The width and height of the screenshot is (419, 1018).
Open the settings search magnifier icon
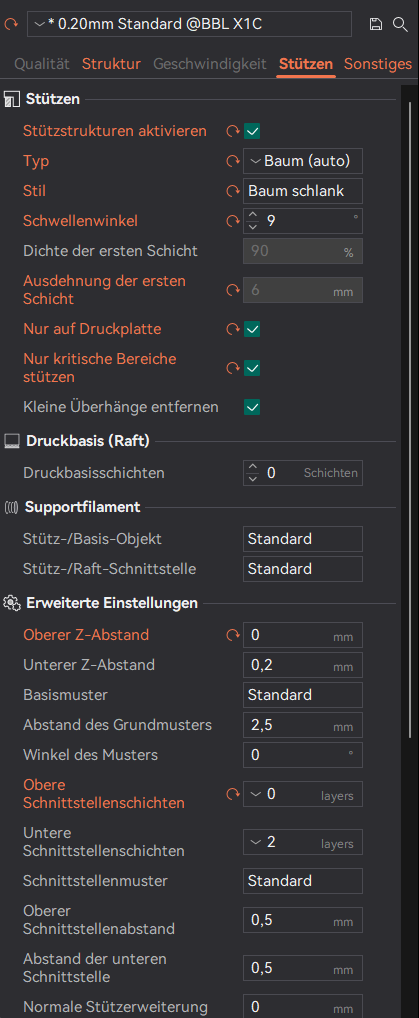coord(401,25)
